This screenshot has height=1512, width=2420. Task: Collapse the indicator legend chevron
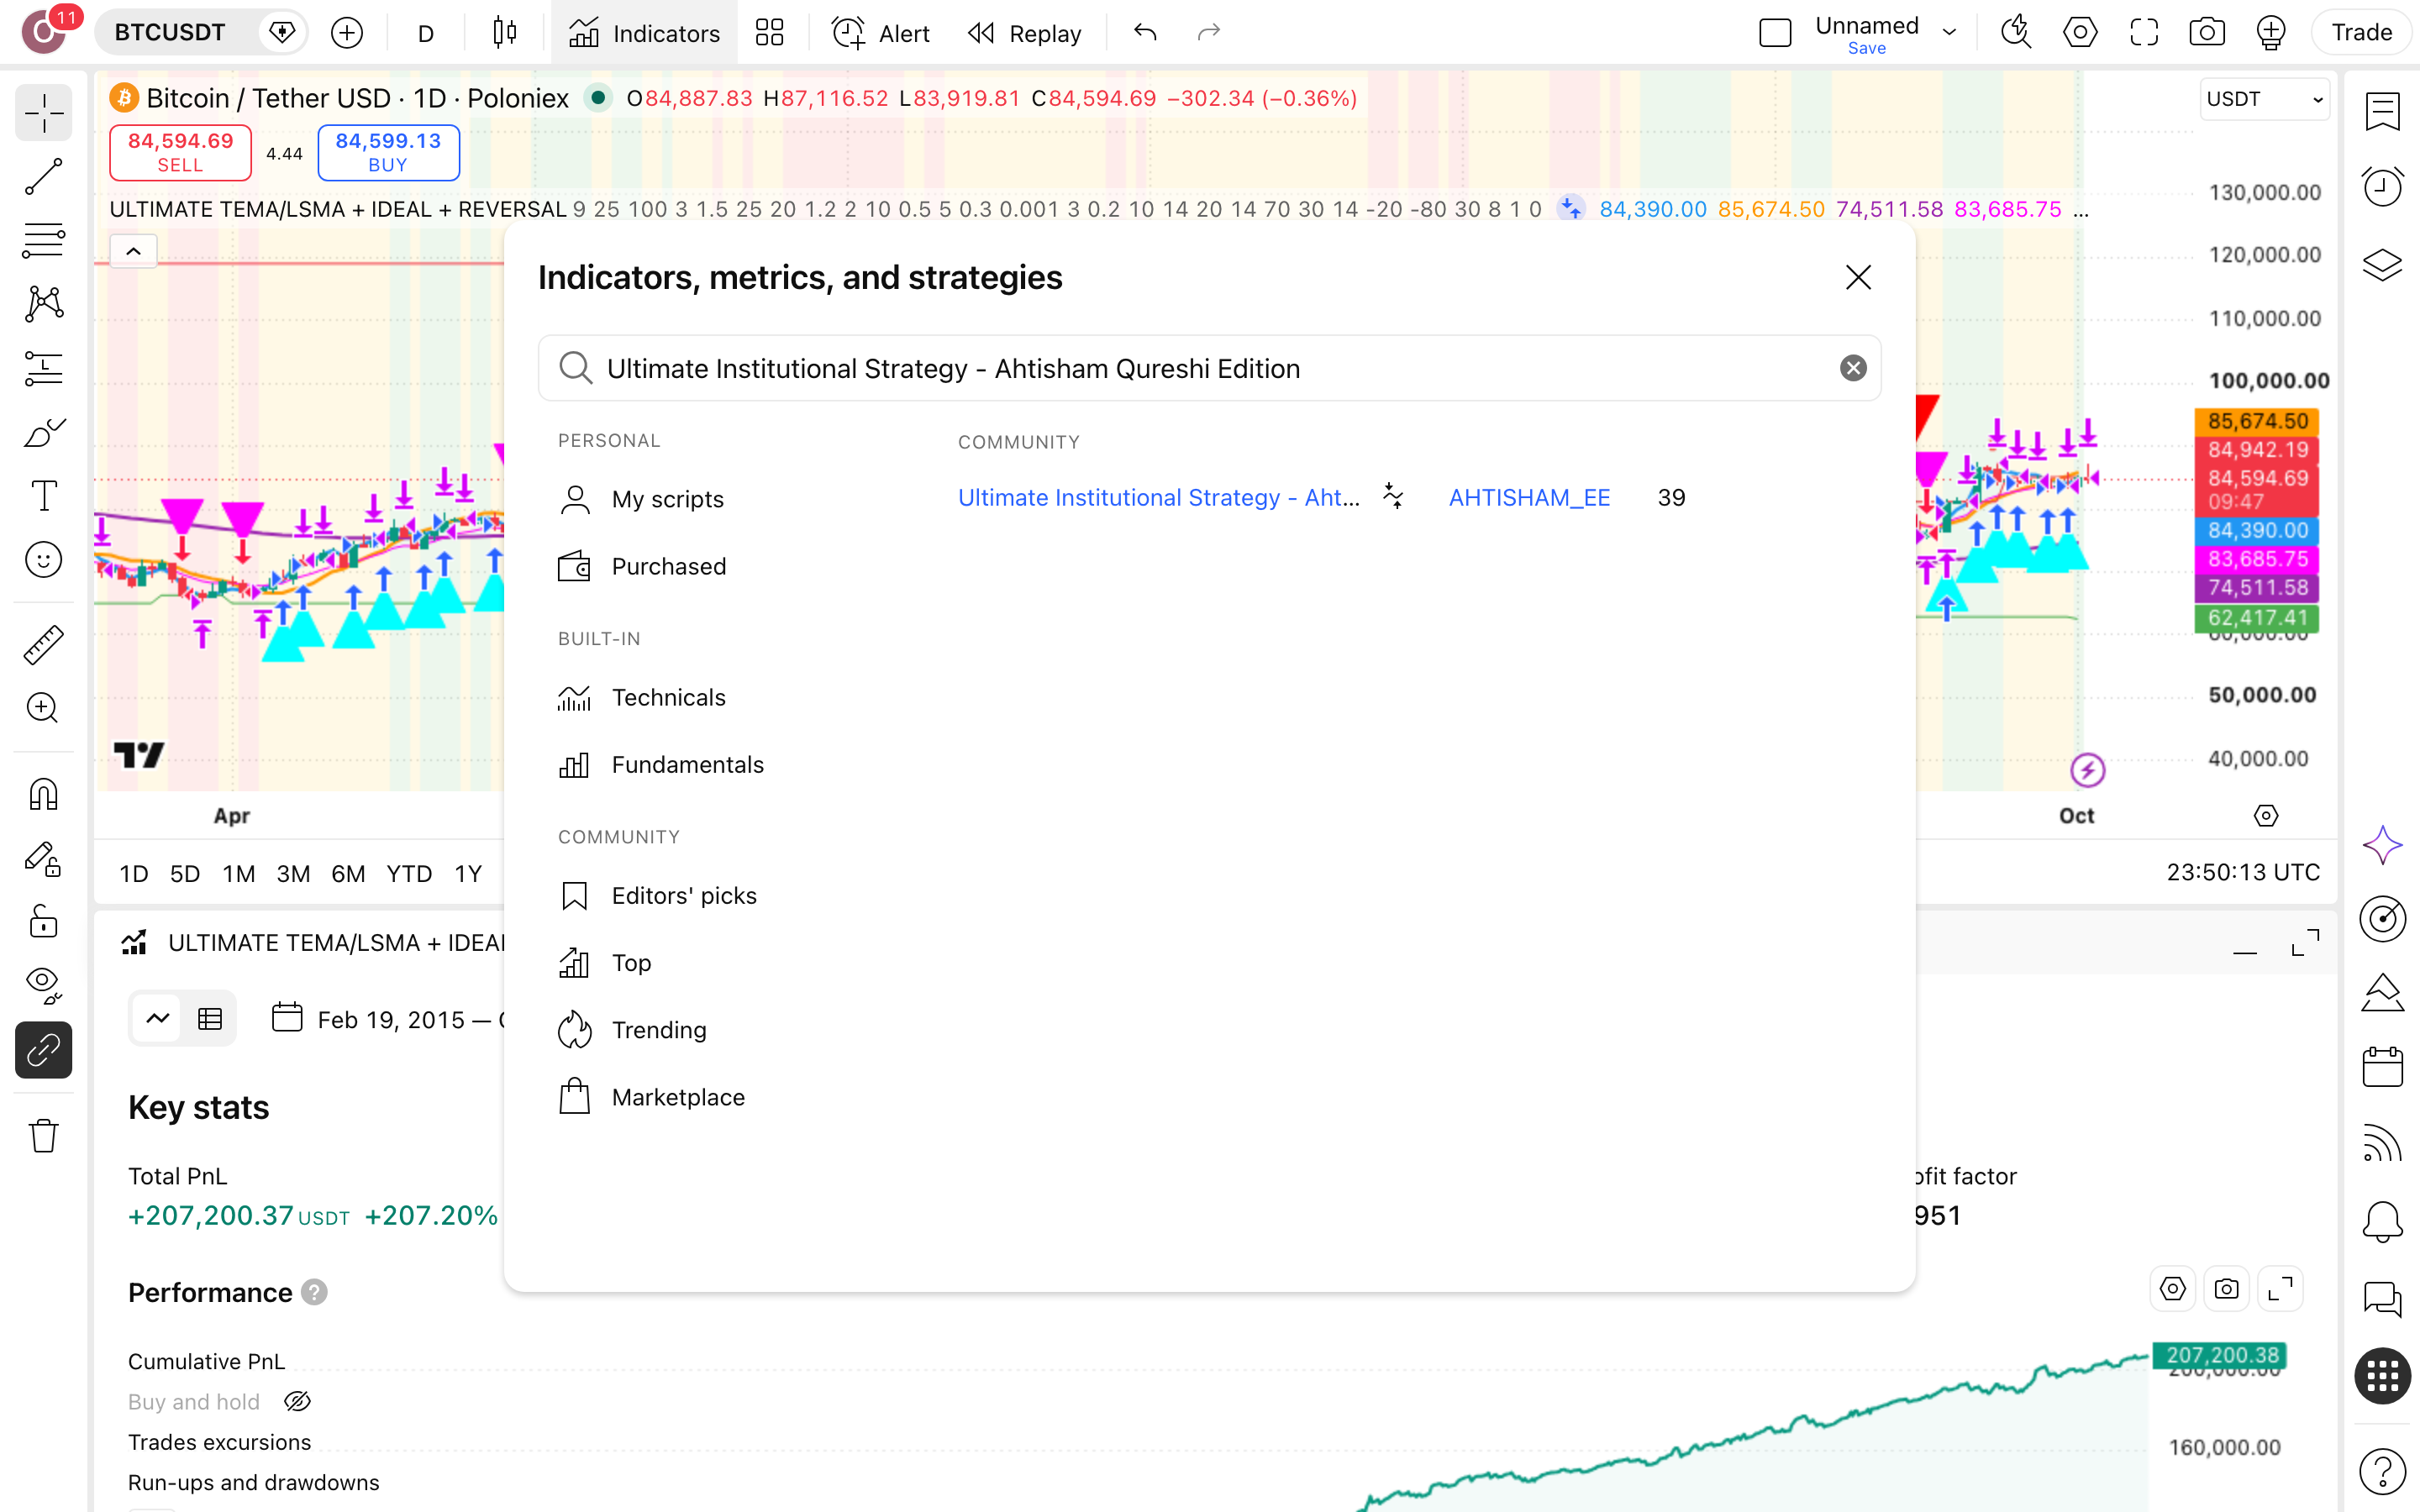pyautogui.click(x=133, y=251)
